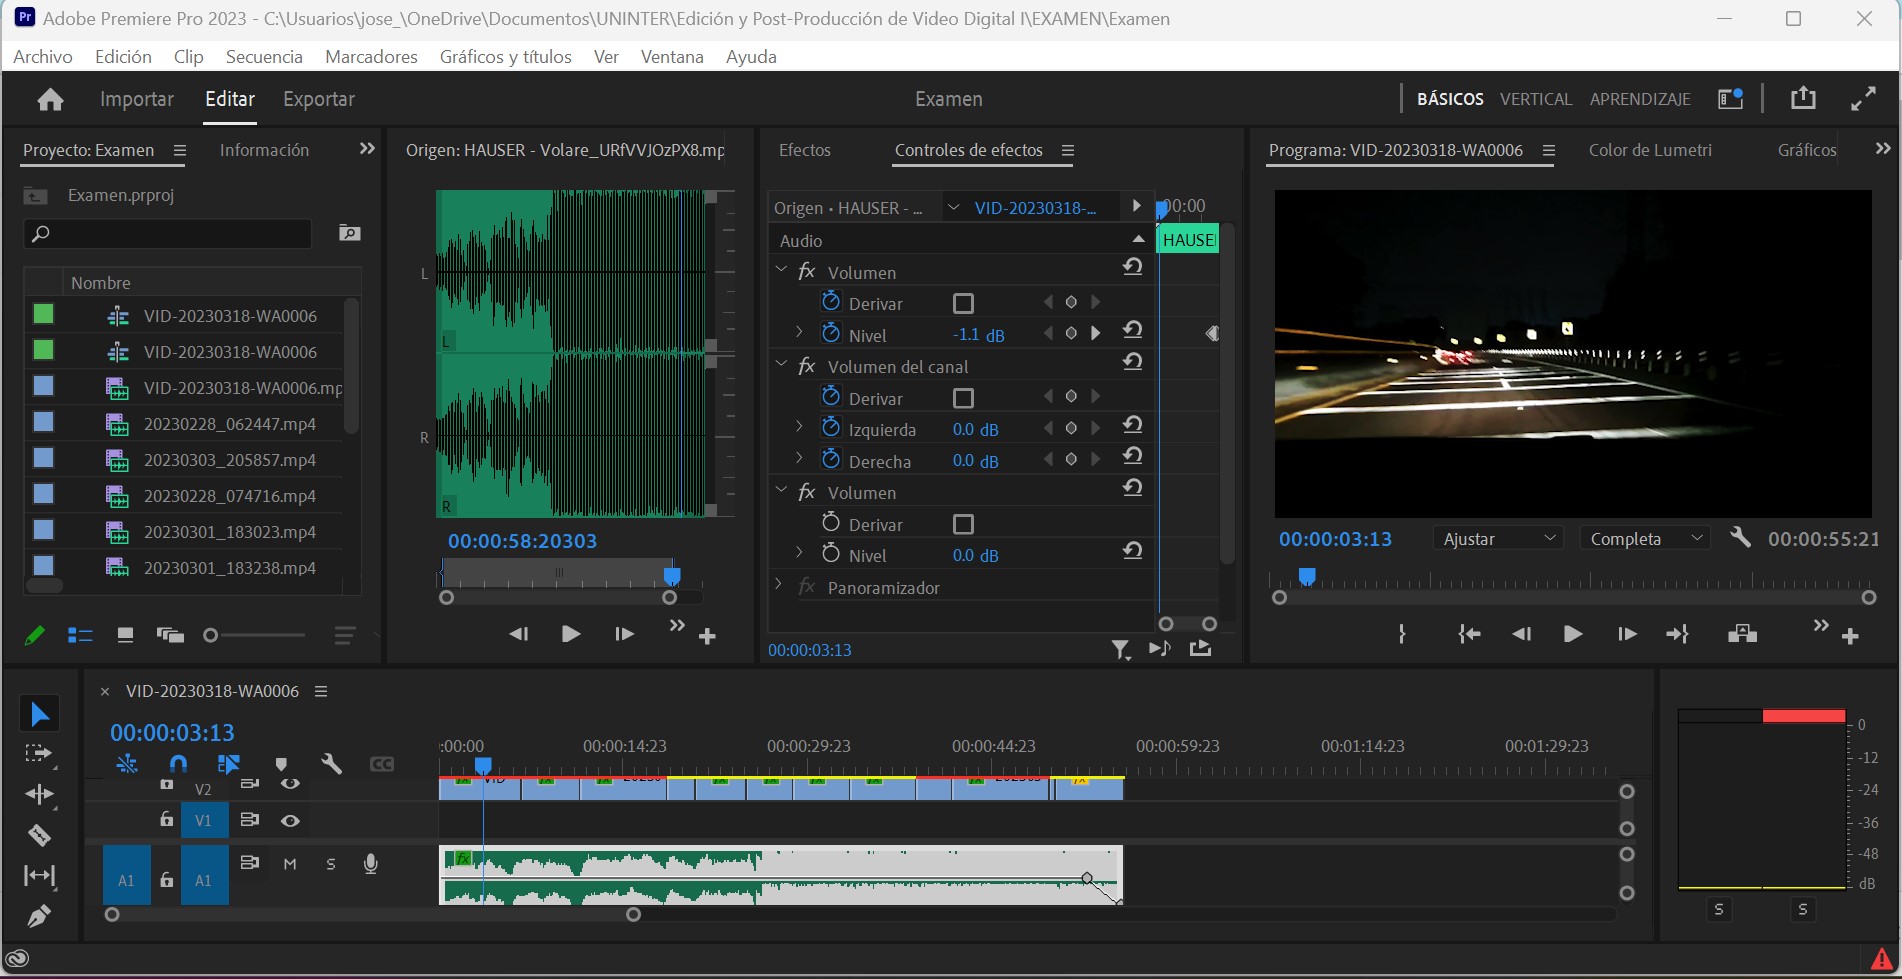Show more Project panel tabs chevron
This screenshot has width=1902, height=979.
(x=367, y=148)
